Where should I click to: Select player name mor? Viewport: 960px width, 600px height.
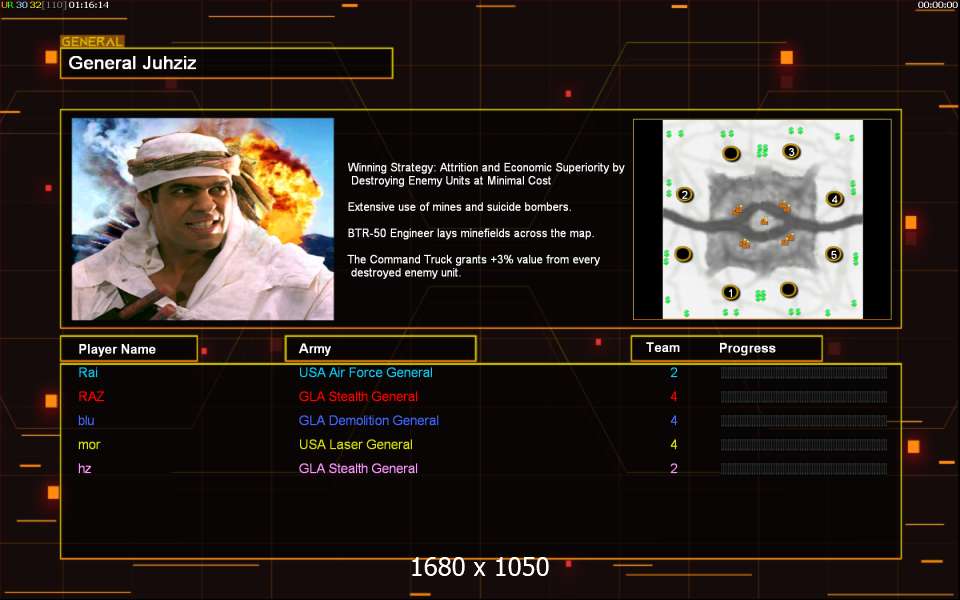tap(89, 444)
